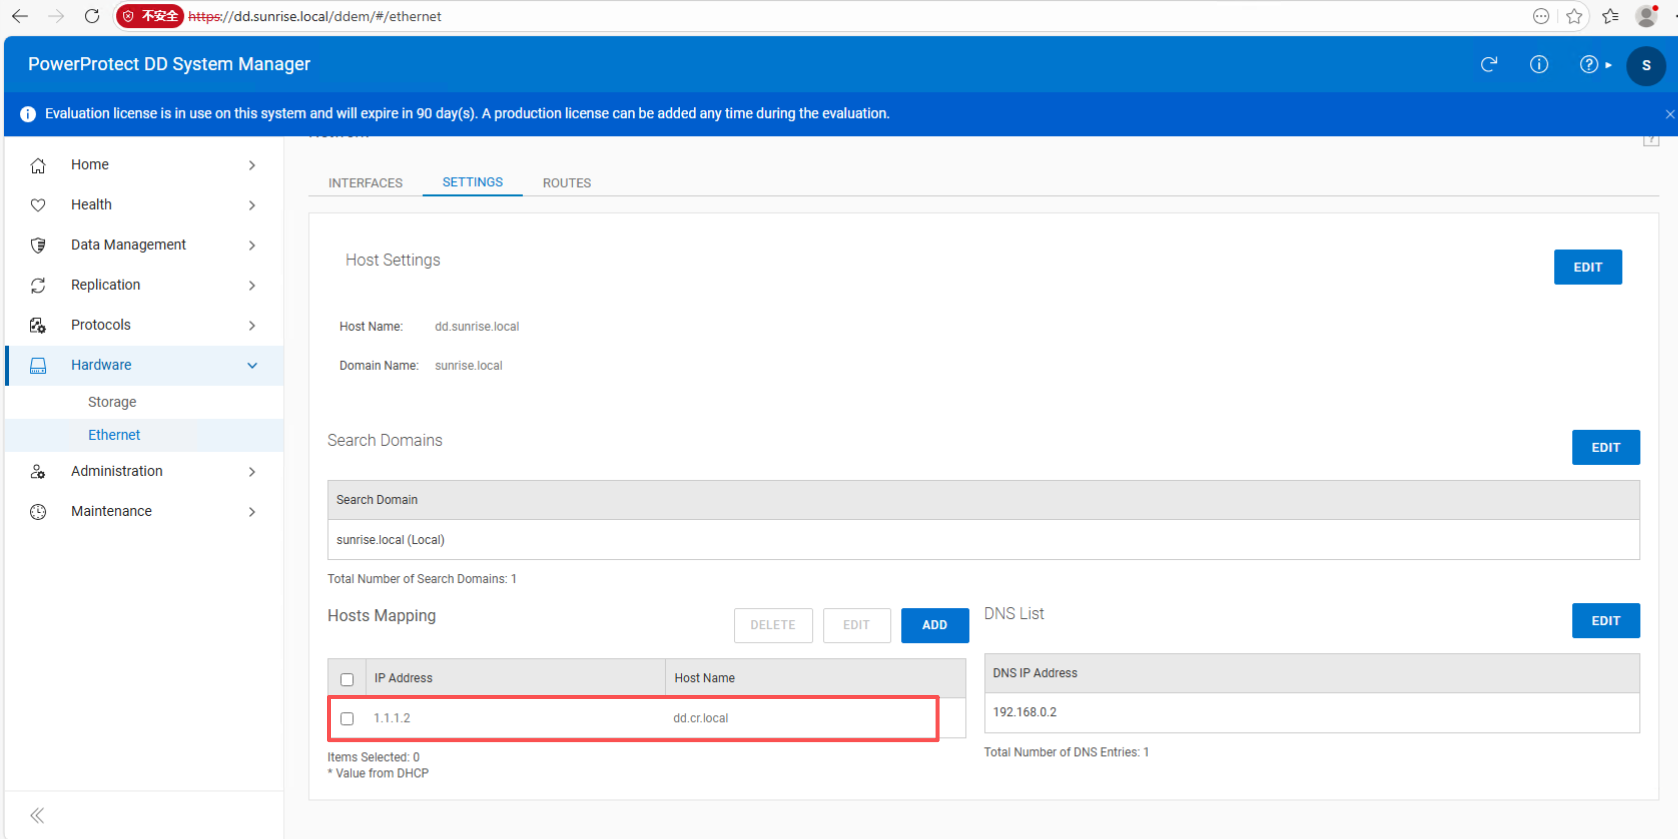Click EDIT for Host Settings
1678x839 pixels.
(x=1587, y=267)
